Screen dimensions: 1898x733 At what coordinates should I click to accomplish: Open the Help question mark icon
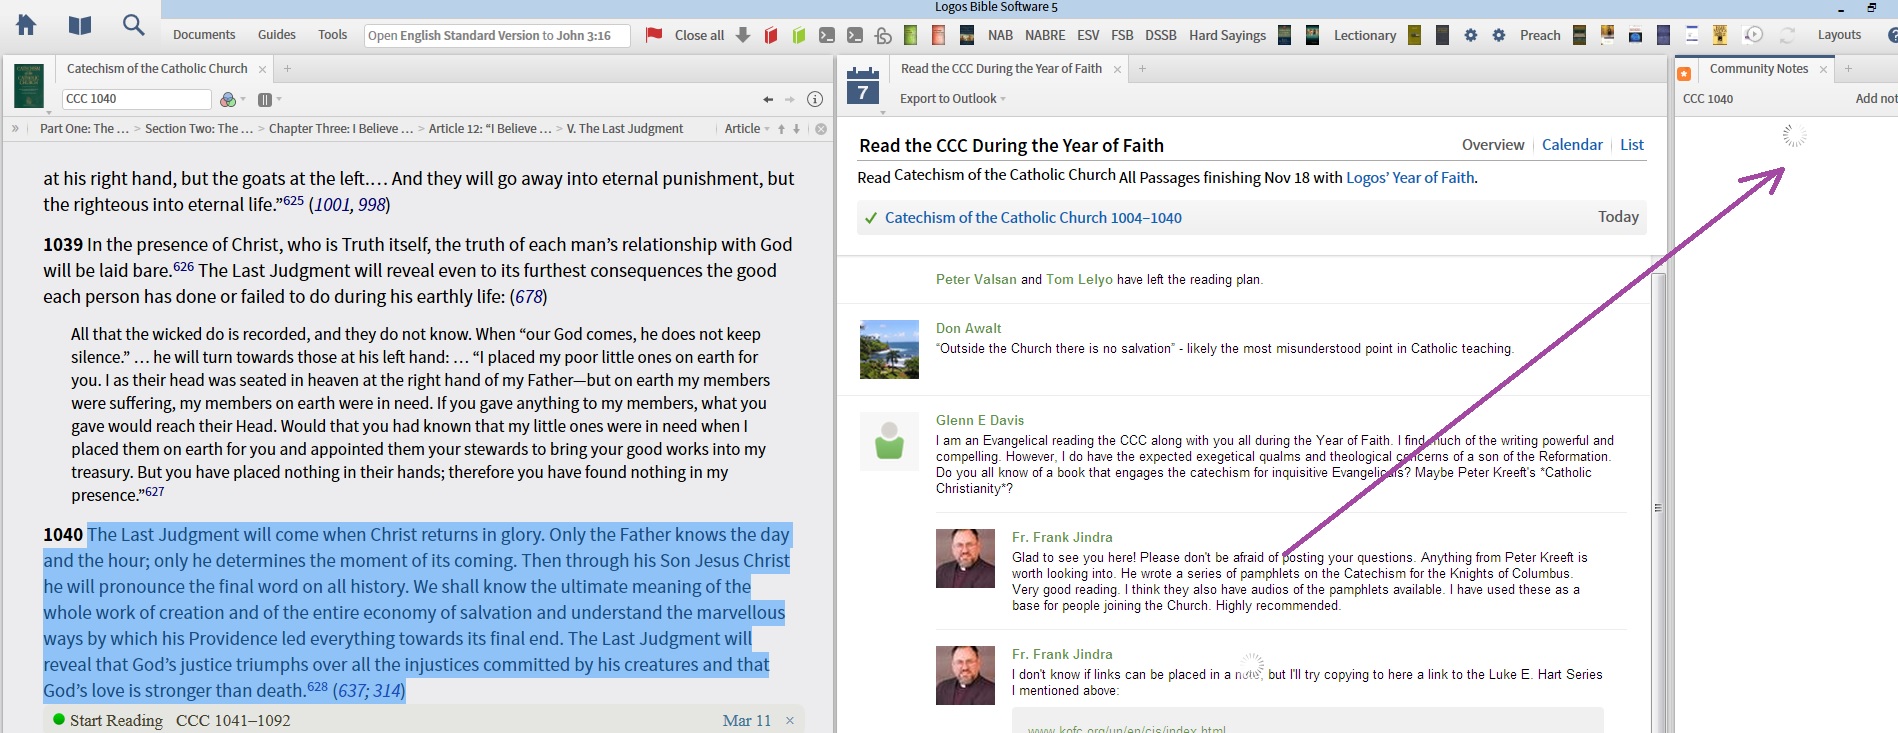pos(1892,35)
